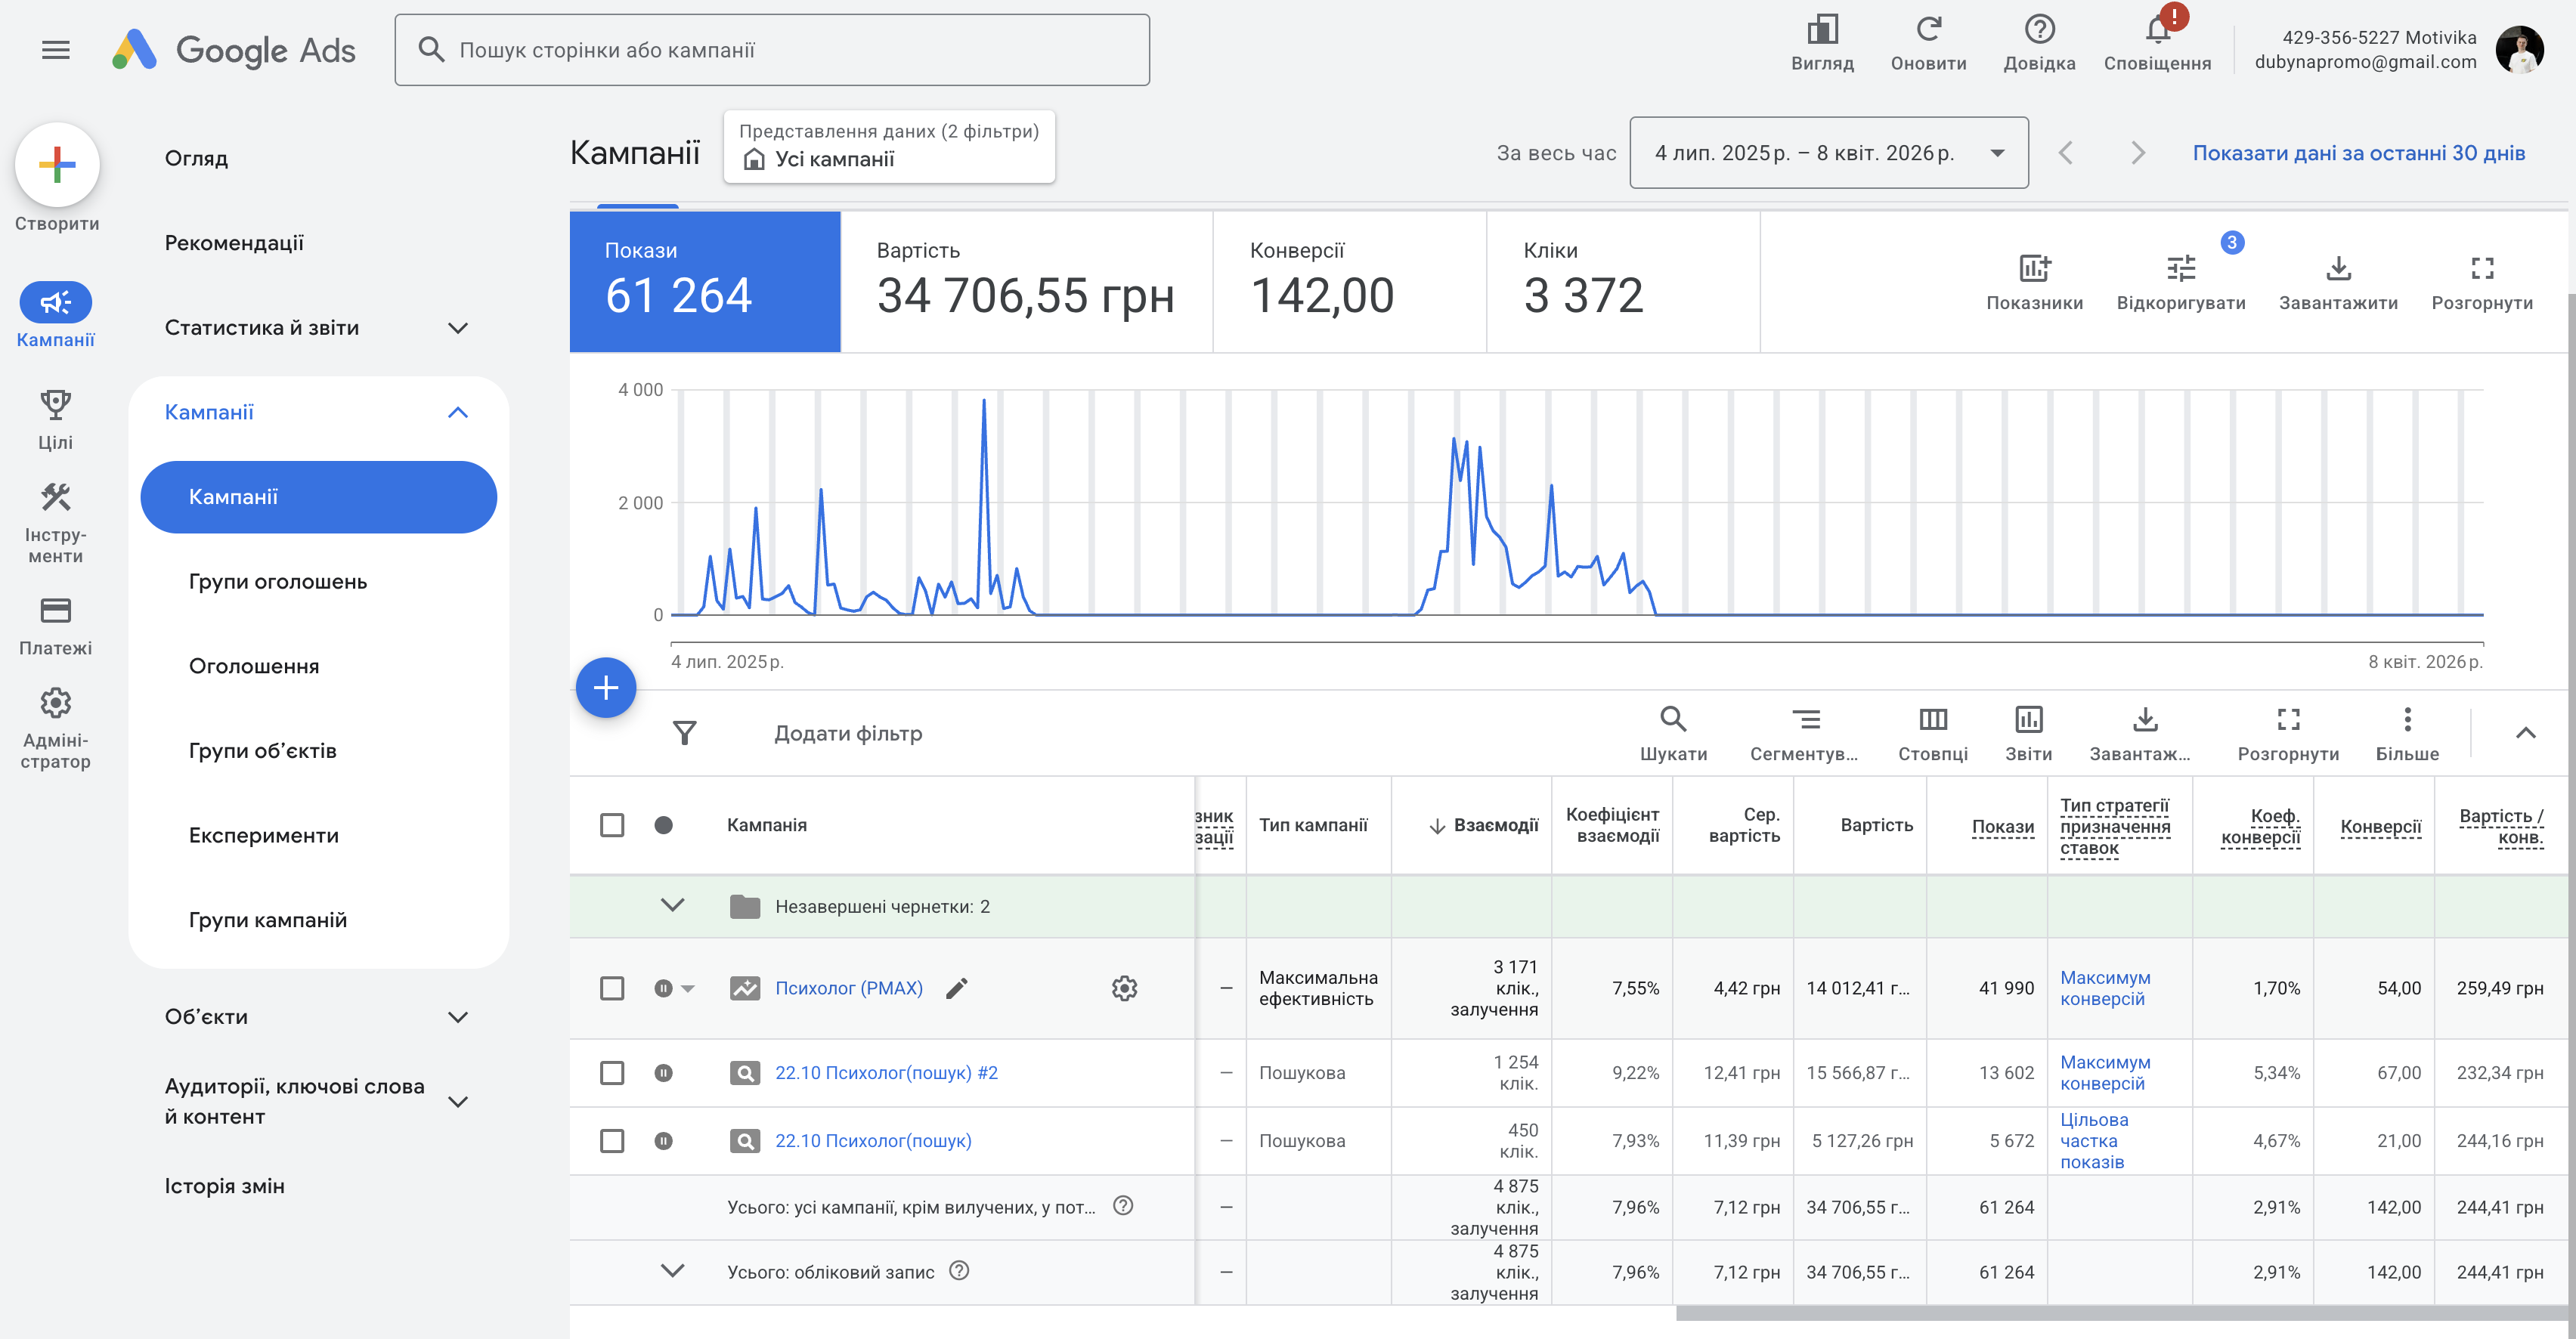The height and width of the screenshot is (1339, 2576).
Task: Expand Аудиторії, ключові слова й контент
Action: pos(457,1102)
